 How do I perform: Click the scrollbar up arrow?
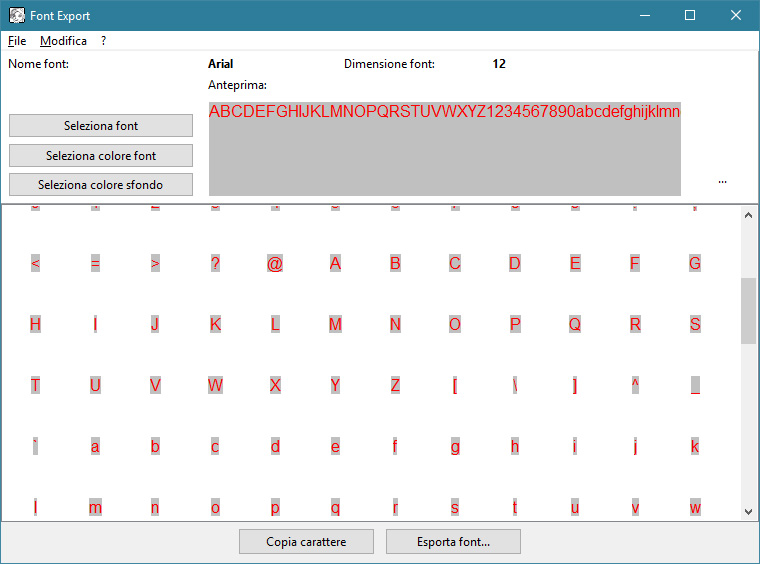click(x=748, y=214)
